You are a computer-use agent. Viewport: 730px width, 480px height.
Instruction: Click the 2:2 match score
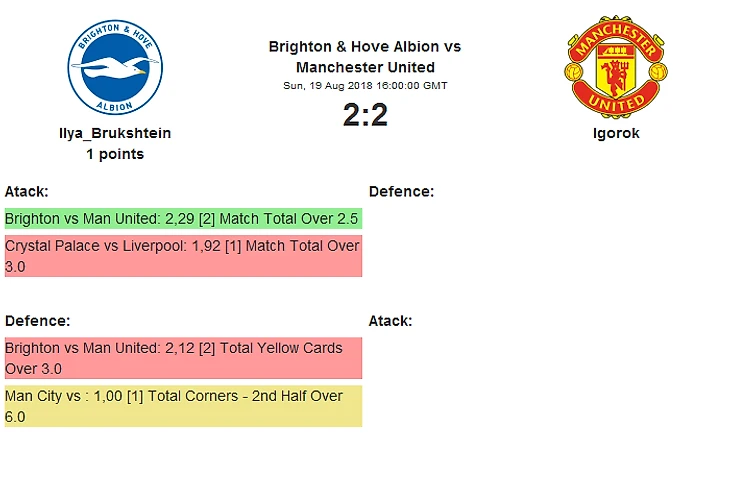pos(365,116)
